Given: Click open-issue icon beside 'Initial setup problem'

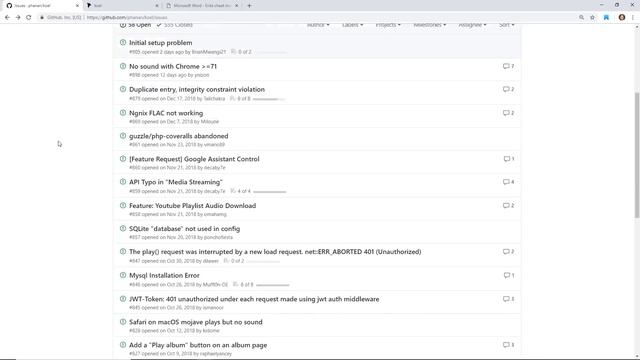Looking at the screenshot, I should [123, 42].
